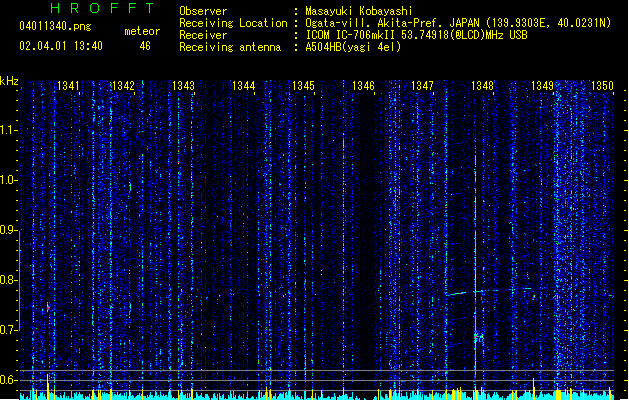Screen dimensions: 629x400
Task: Click the 1342 time marker
Action: (124, 85)
